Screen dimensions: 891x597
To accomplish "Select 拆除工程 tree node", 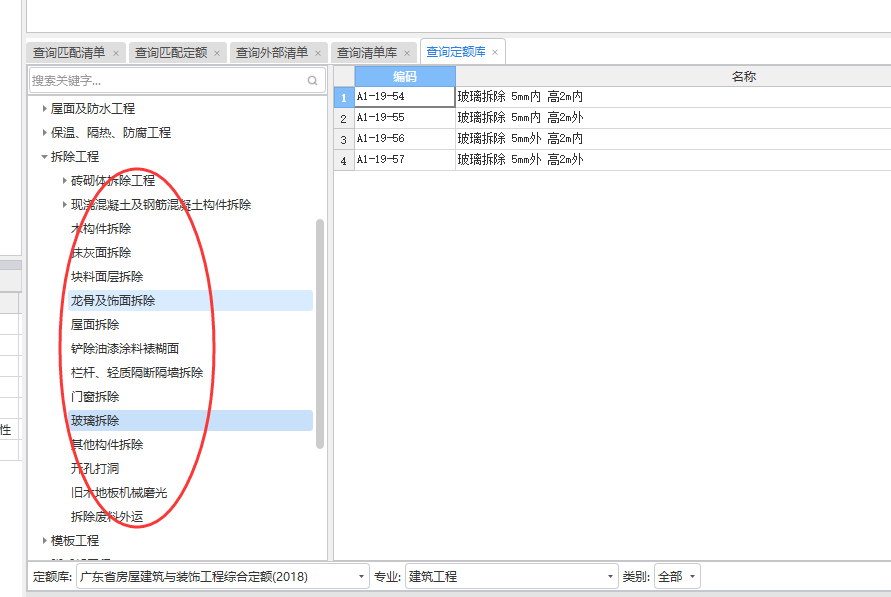I will [x=75, y=156].
